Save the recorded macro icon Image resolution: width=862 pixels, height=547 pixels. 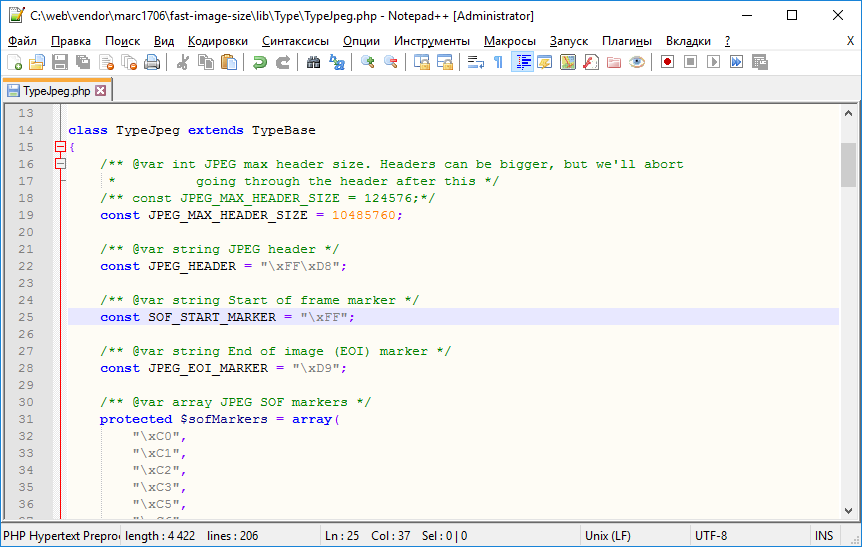tap(760, 62)
